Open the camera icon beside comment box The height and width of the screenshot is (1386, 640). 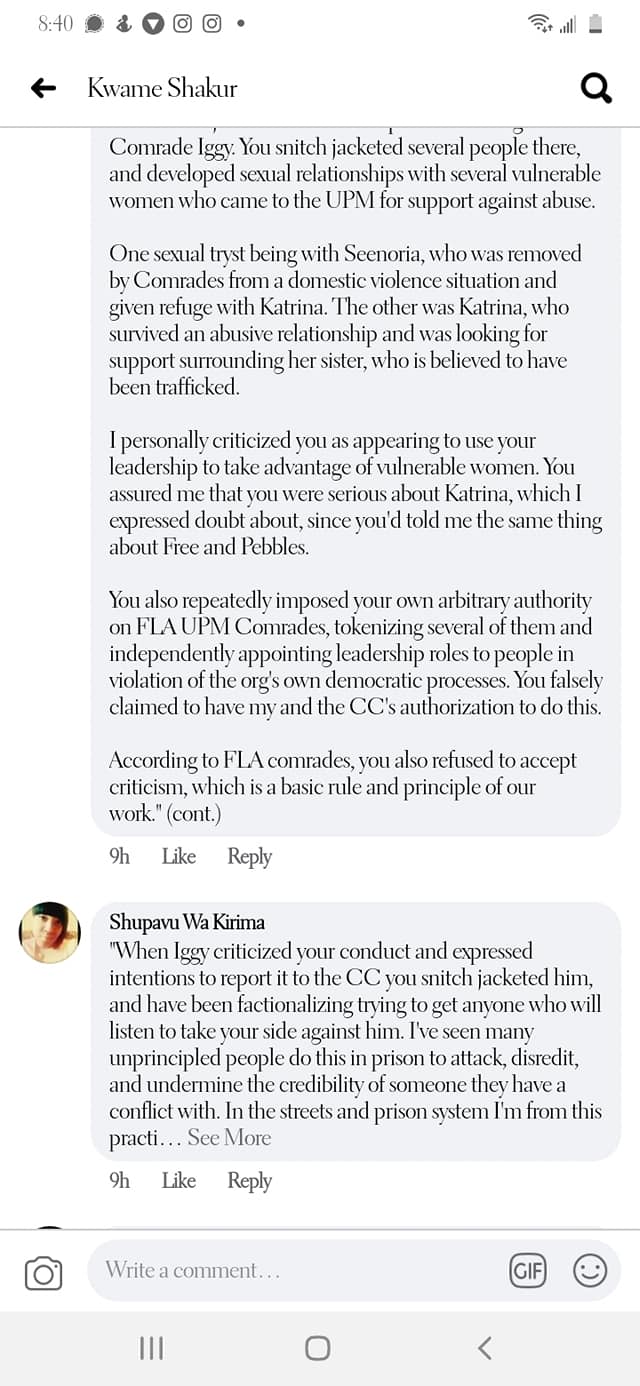pyautogui.click(x=43, y=1273)
